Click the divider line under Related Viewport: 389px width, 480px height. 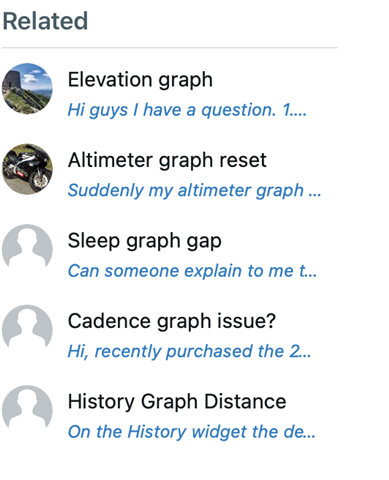click(x=170, y=48)
